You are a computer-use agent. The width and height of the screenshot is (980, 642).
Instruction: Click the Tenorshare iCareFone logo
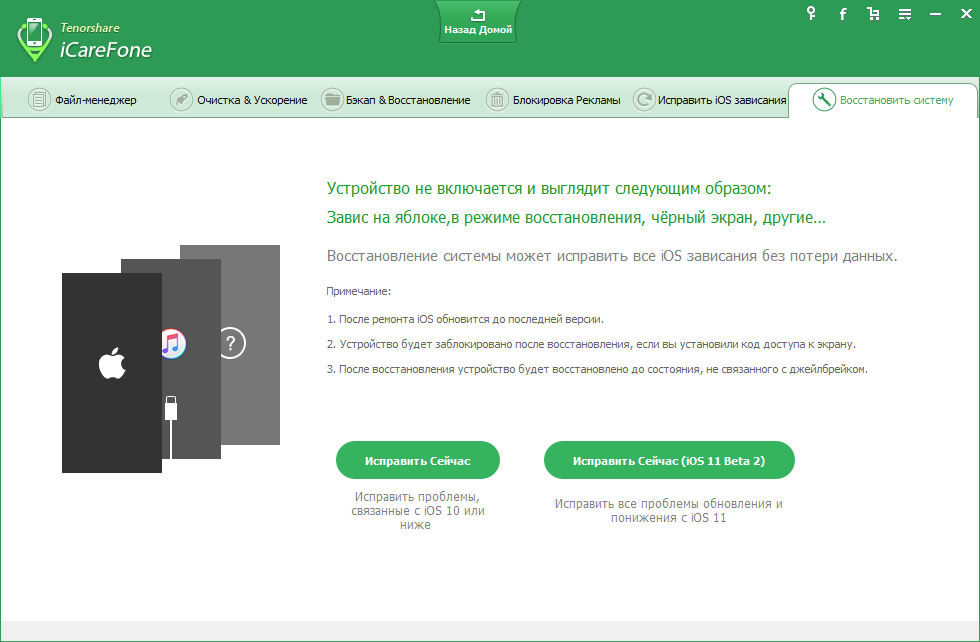tap(84, 40)
